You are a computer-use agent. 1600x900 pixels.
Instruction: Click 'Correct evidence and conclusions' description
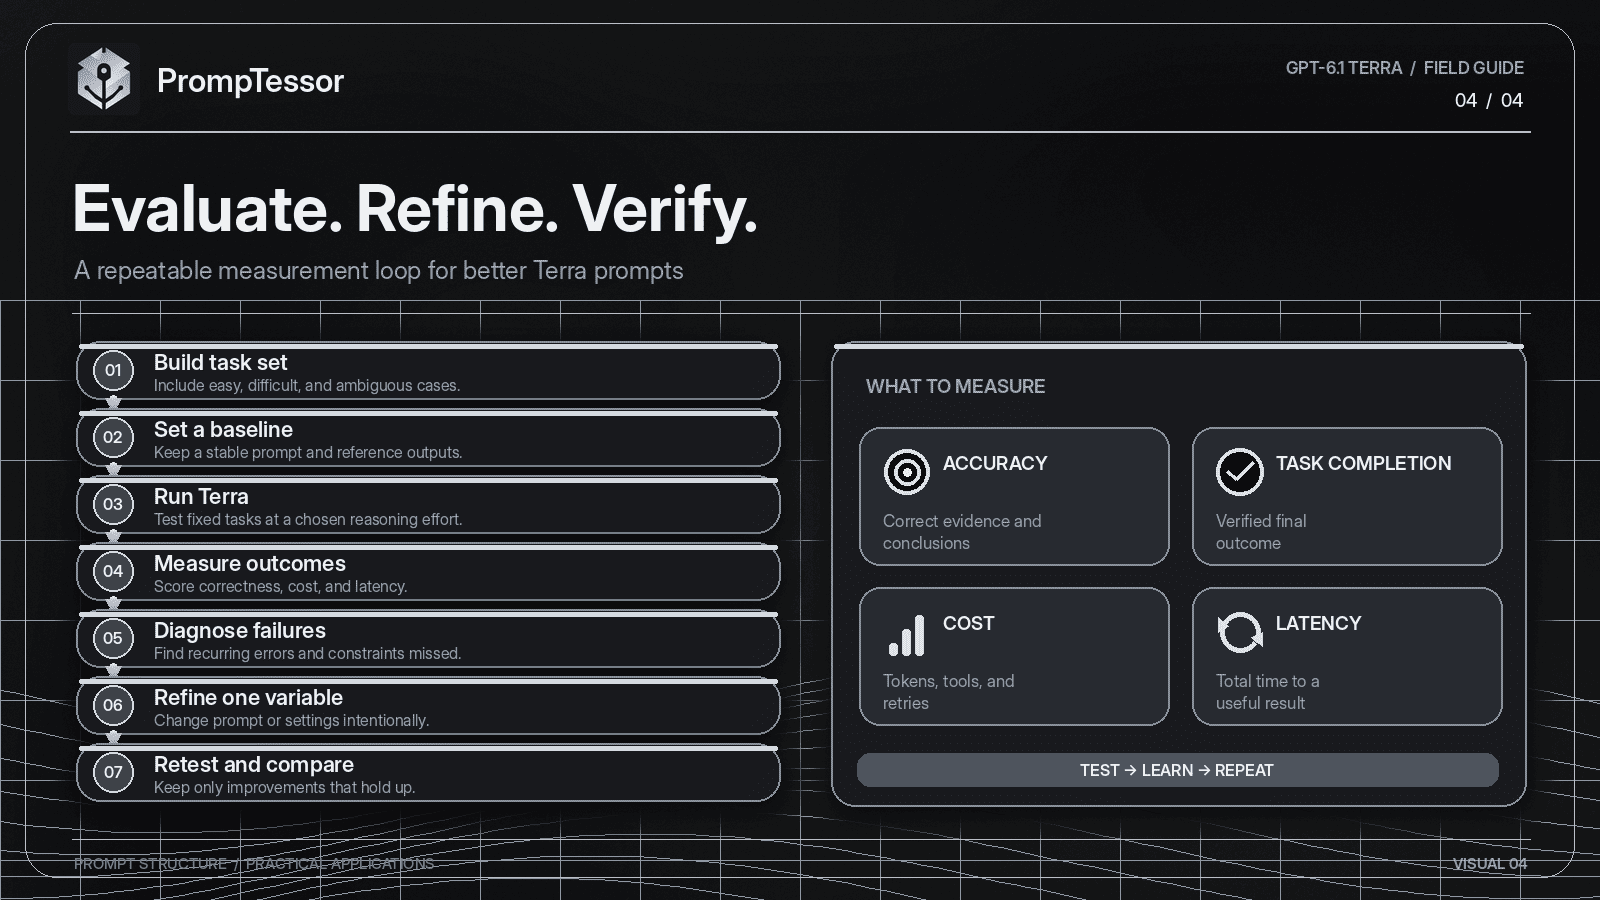tap(962, 532)
